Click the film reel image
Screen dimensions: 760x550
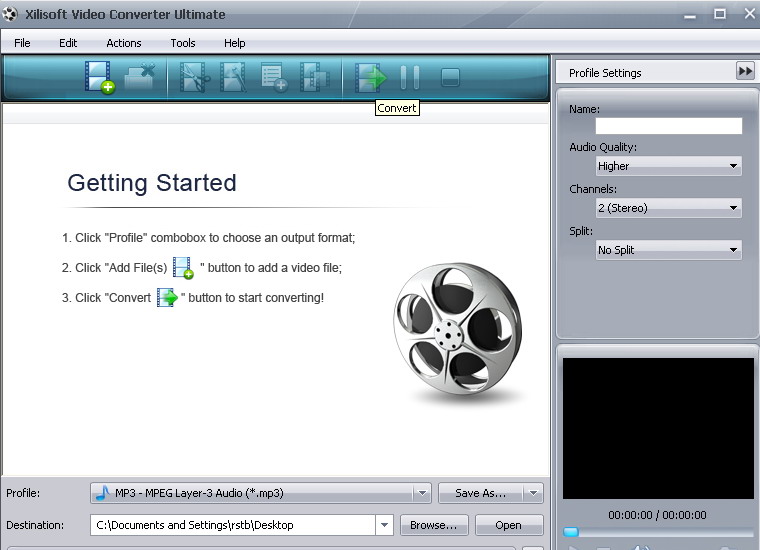point(458,330)
